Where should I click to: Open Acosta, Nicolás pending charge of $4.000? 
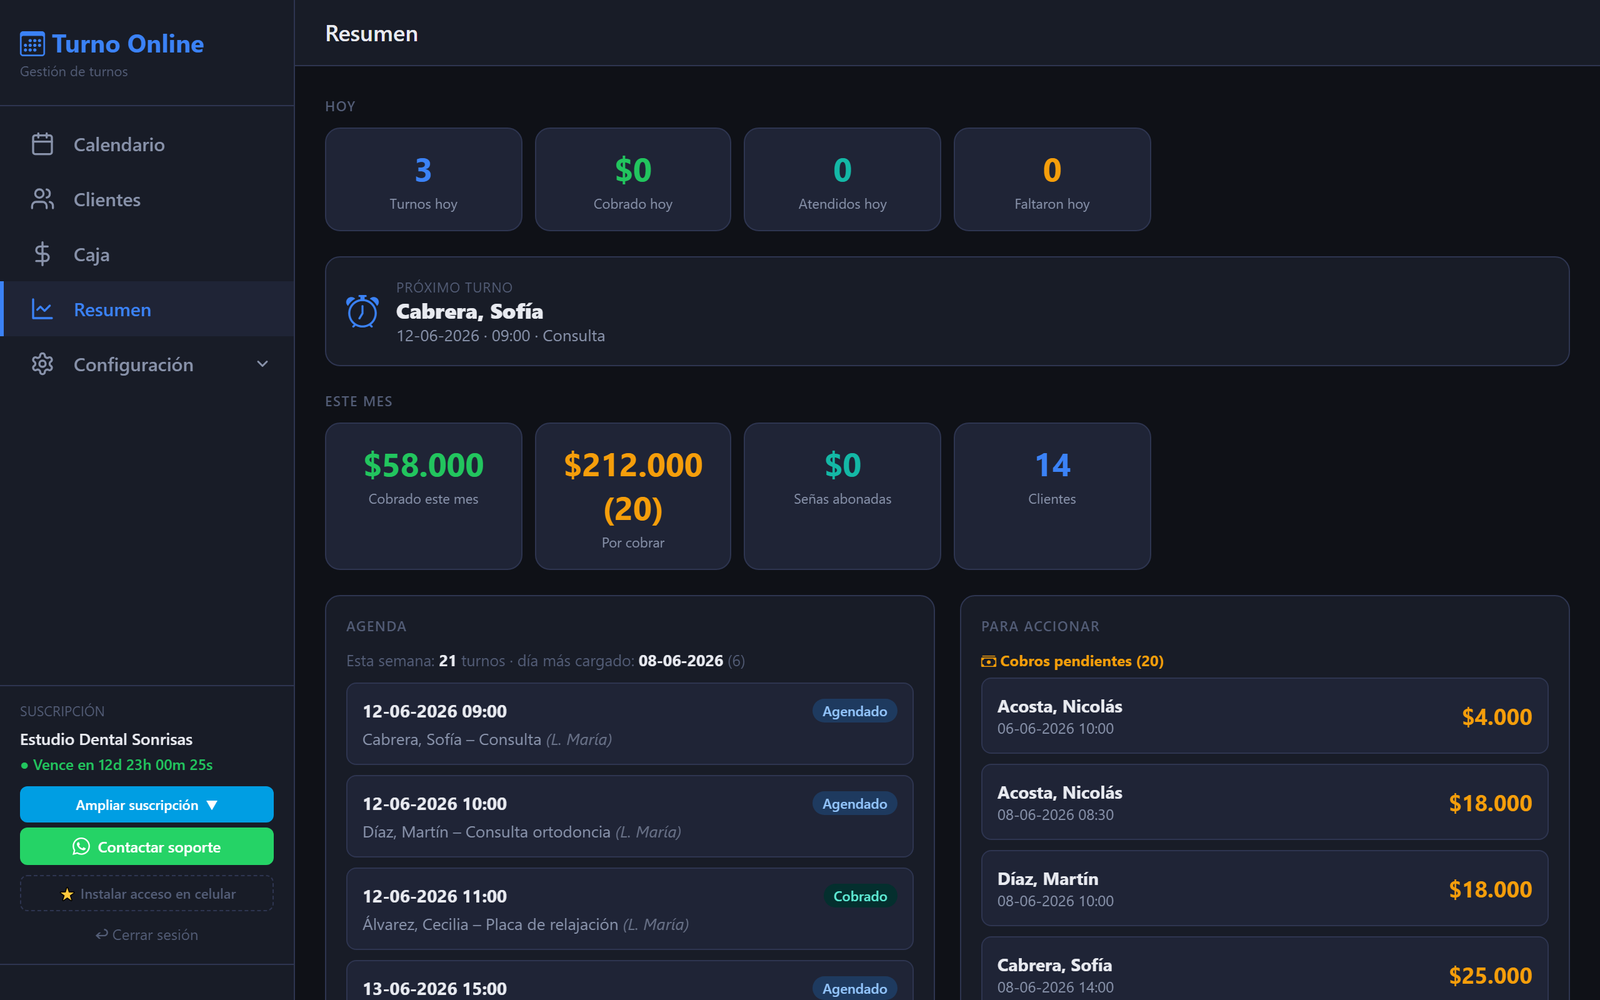[x=1265, y=716]
